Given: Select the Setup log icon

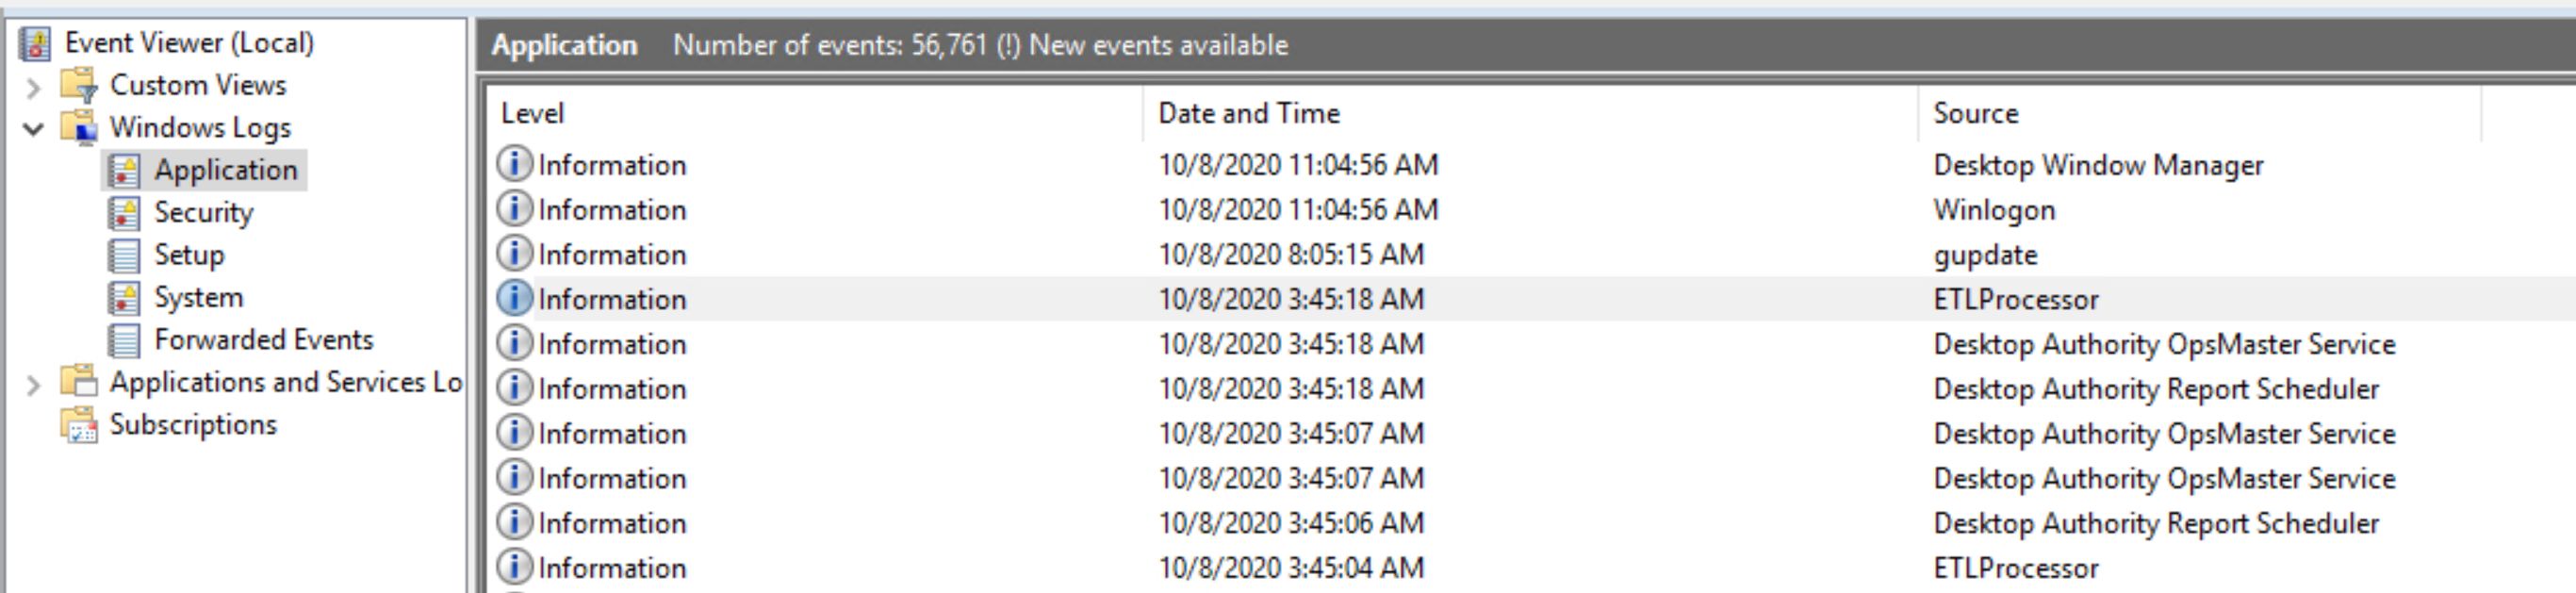Looking at the screenshot, I should pos(124,256).
